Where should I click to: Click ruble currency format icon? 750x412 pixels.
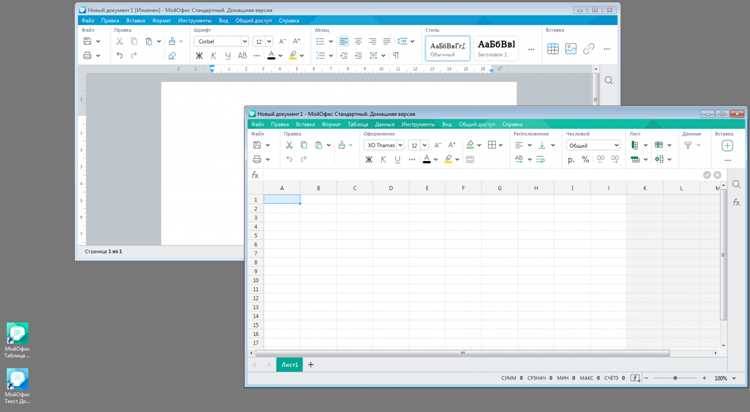[x=571, y=159]
